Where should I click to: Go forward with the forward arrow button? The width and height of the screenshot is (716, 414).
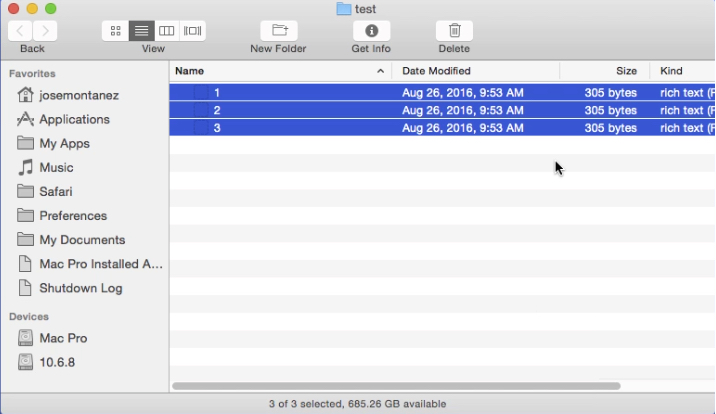[45, 31]
